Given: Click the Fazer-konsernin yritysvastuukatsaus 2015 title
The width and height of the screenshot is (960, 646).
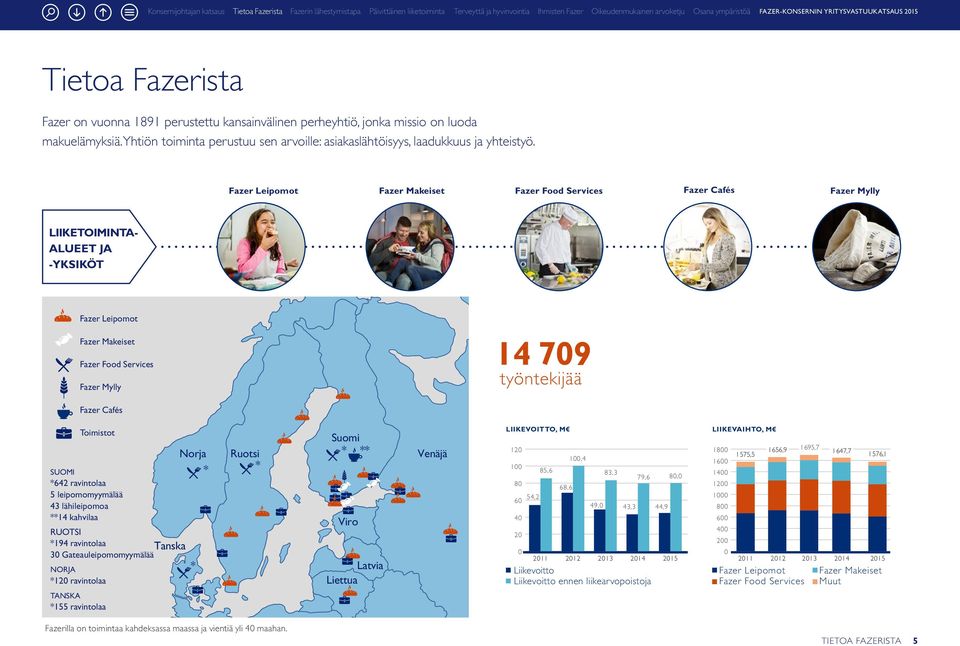Looking at the screenshot, I should pyautogui.click(x=838, y=12).
